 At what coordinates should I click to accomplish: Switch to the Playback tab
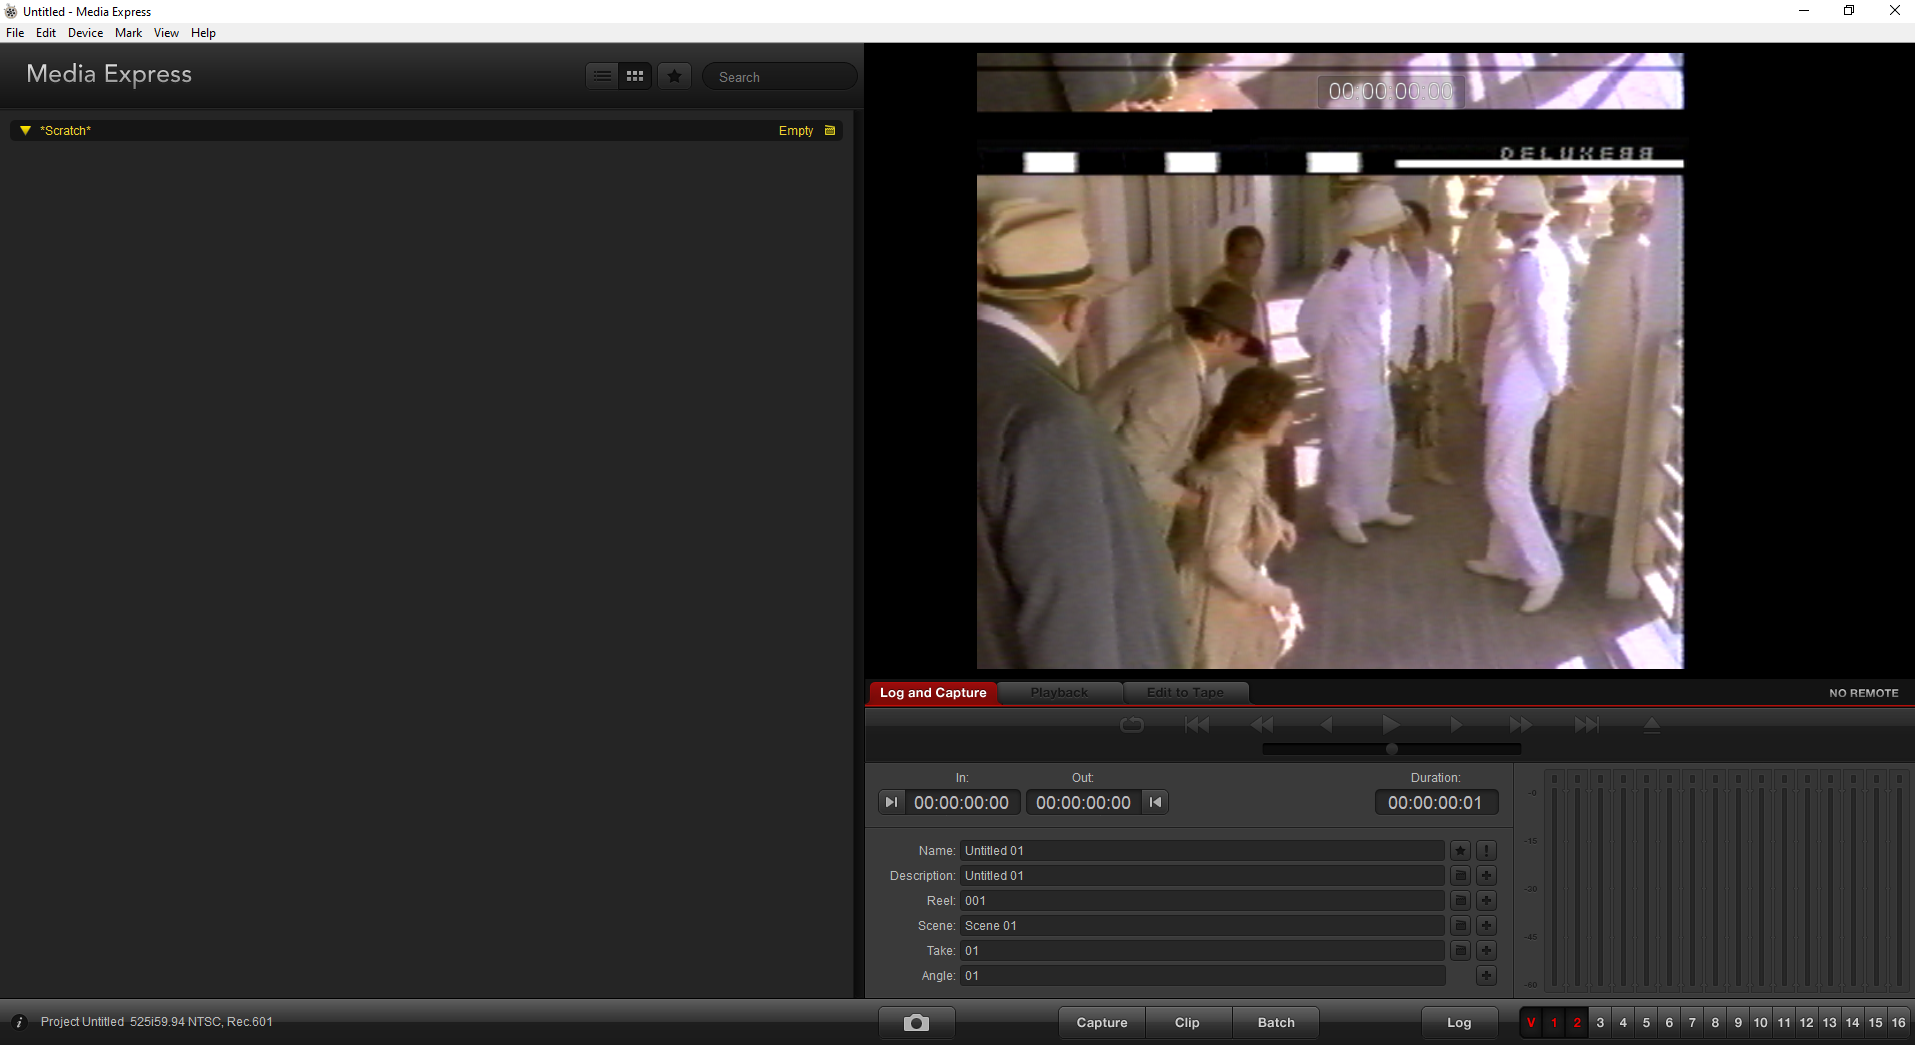(x=1059, y=693)
